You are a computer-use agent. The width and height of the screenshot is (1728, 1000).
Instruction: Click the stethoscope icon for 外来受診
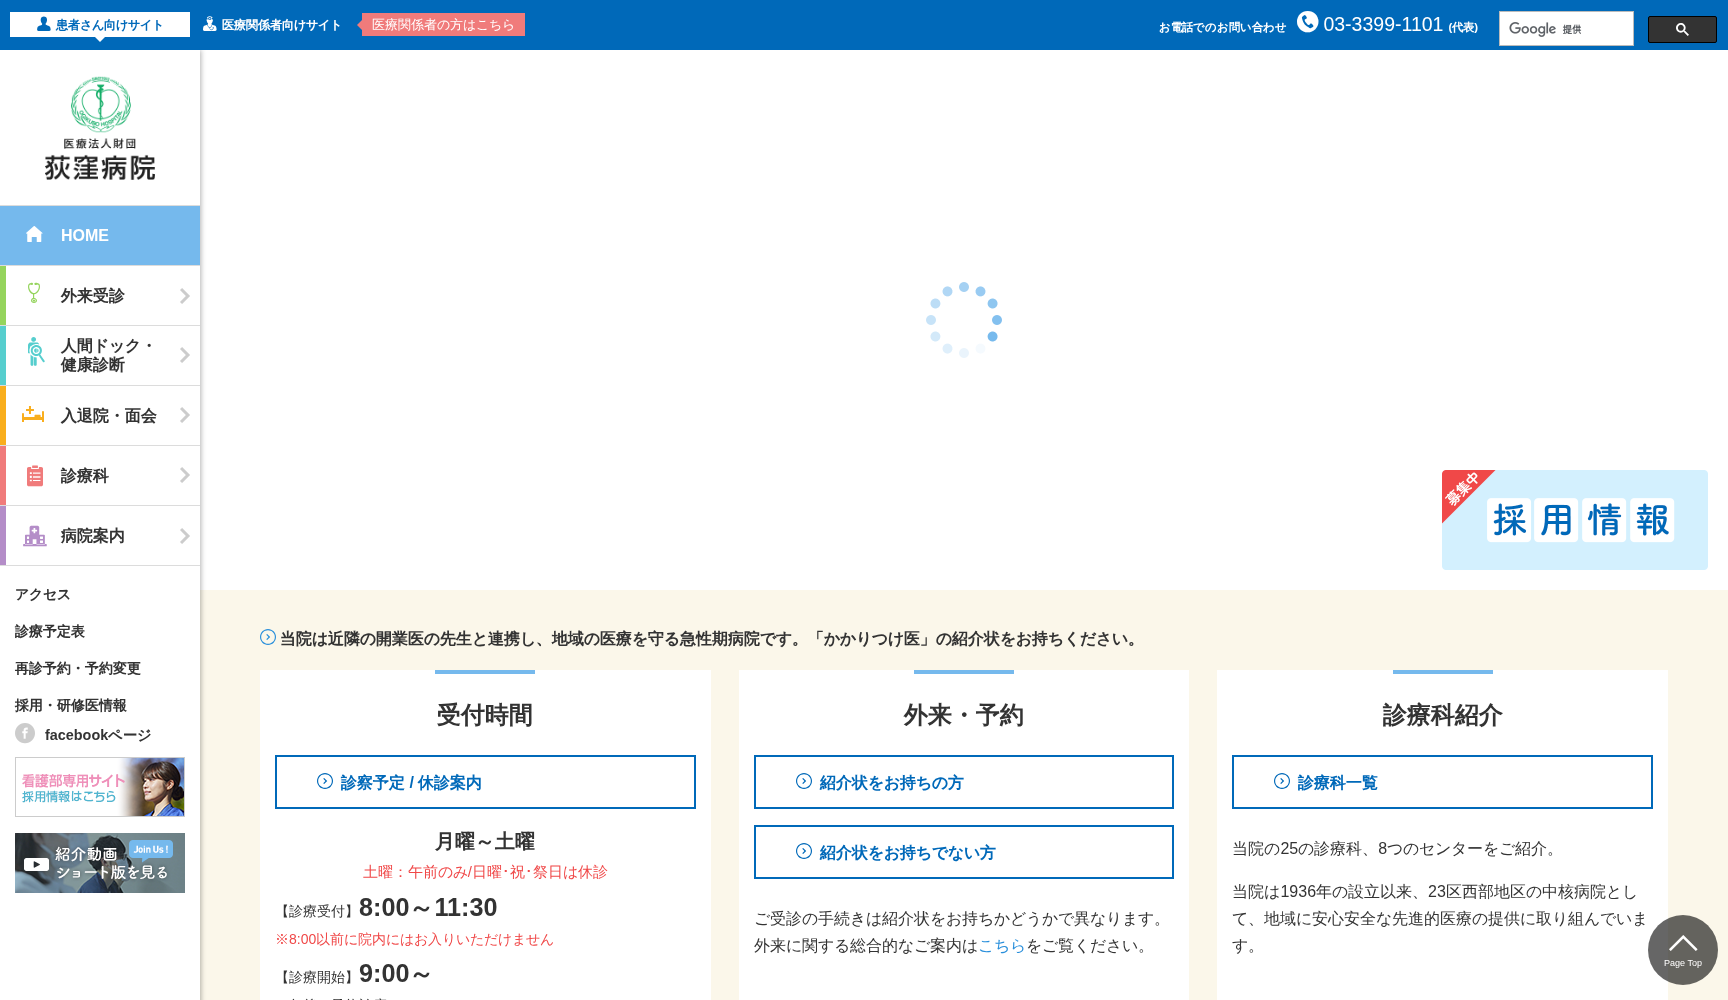[x=33, y=294]
